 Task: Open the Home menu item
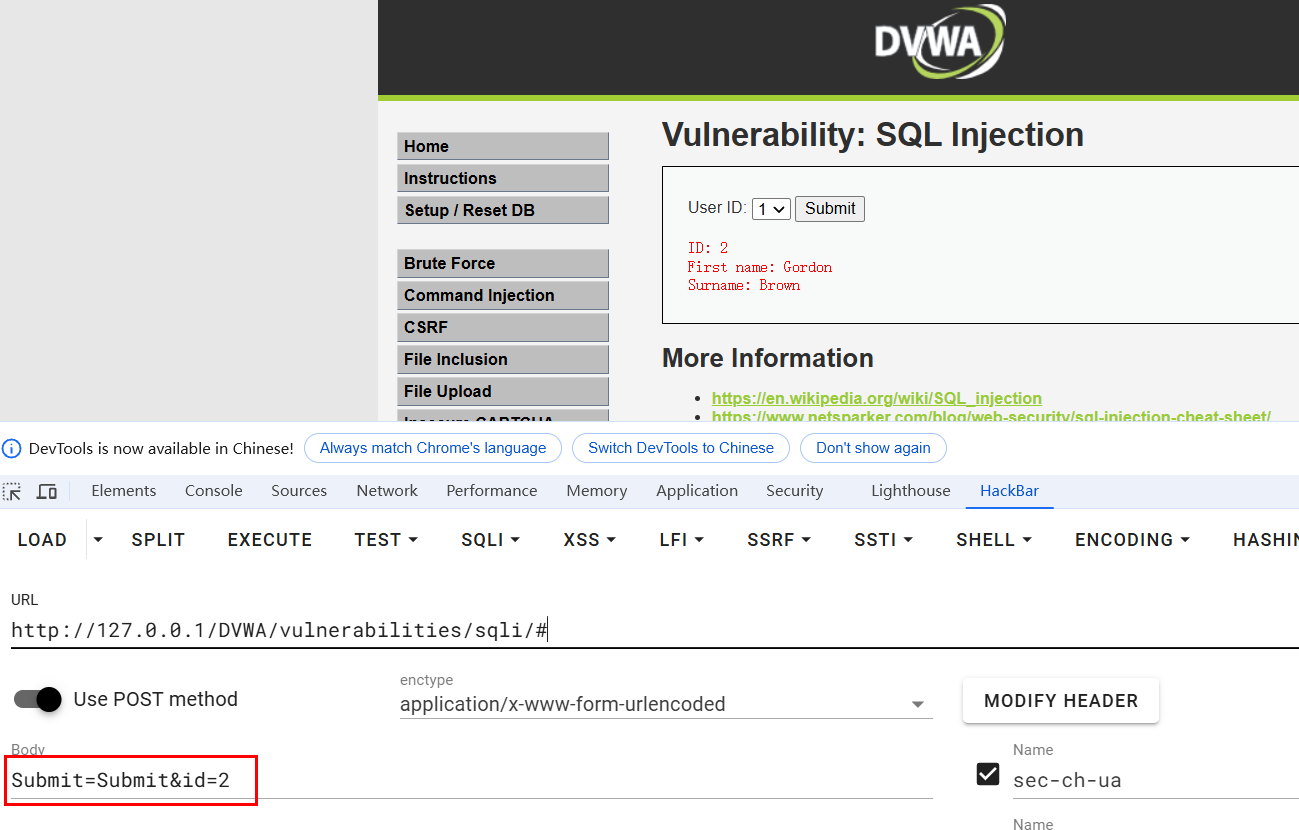(x=503, y=146)
